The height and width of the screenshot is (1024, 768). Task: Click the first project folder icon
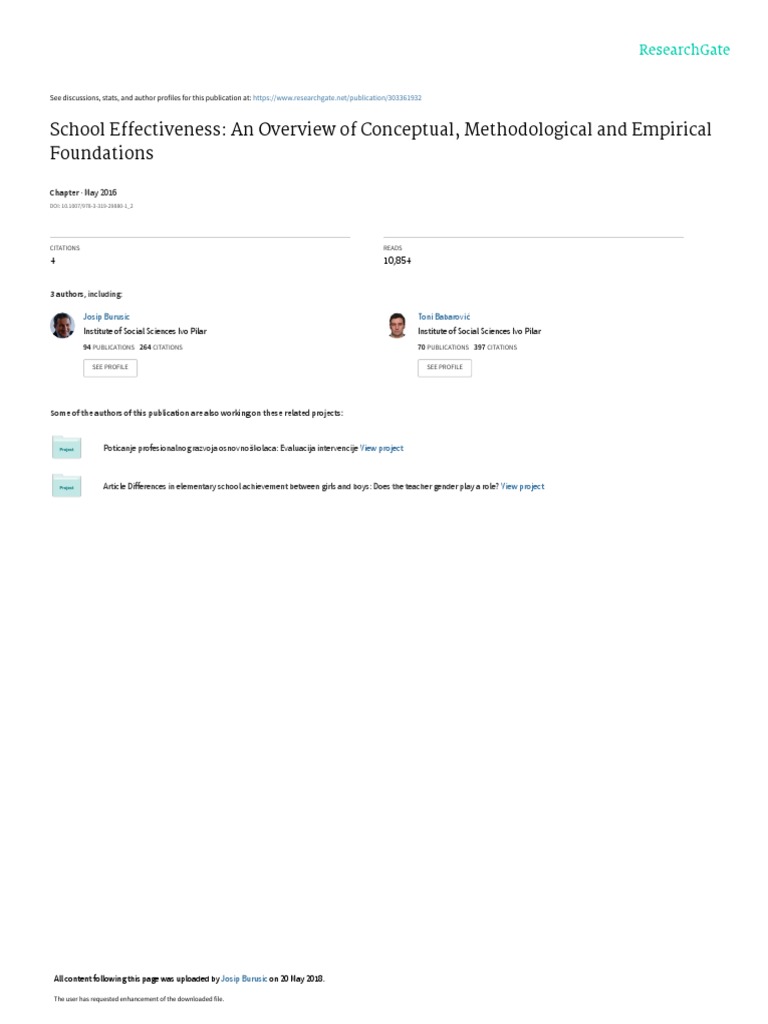pos(66,448)
